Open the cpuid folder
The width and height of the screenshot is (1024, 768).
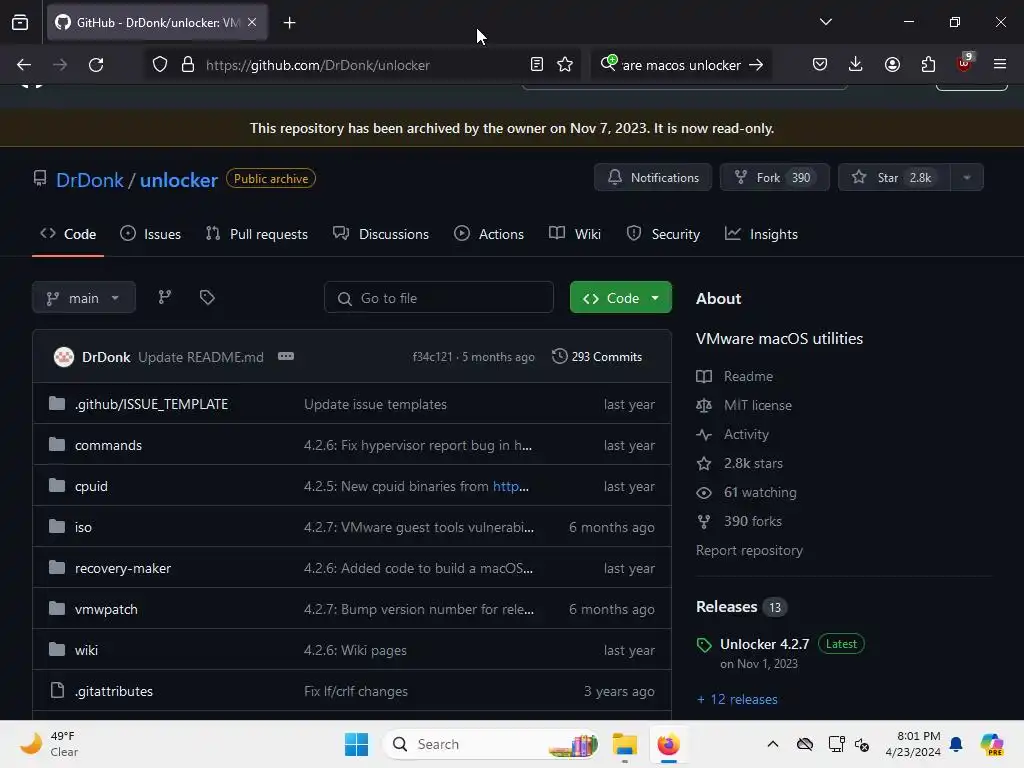(x=91, y=487)
